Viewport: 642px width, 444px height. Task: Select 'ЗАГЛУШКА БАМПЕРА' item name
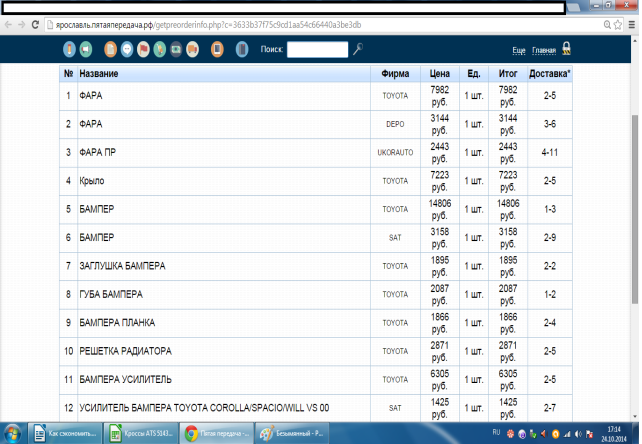pos(122,266)
